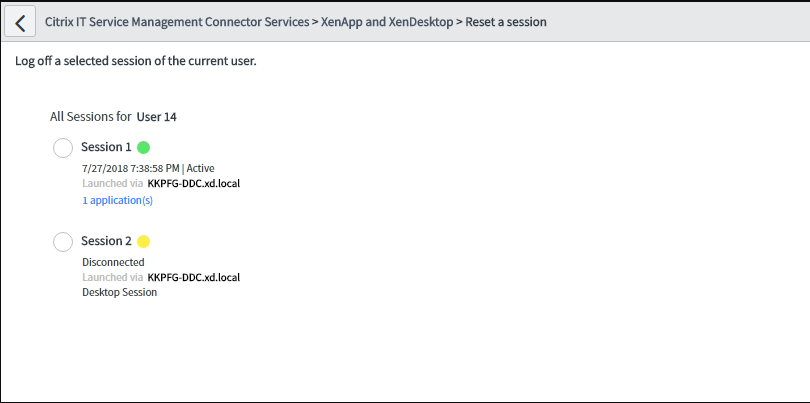Click the Session 2 label text
Image resolution: width=810 pixels, height=403 pixels.
tap(106, 241)
